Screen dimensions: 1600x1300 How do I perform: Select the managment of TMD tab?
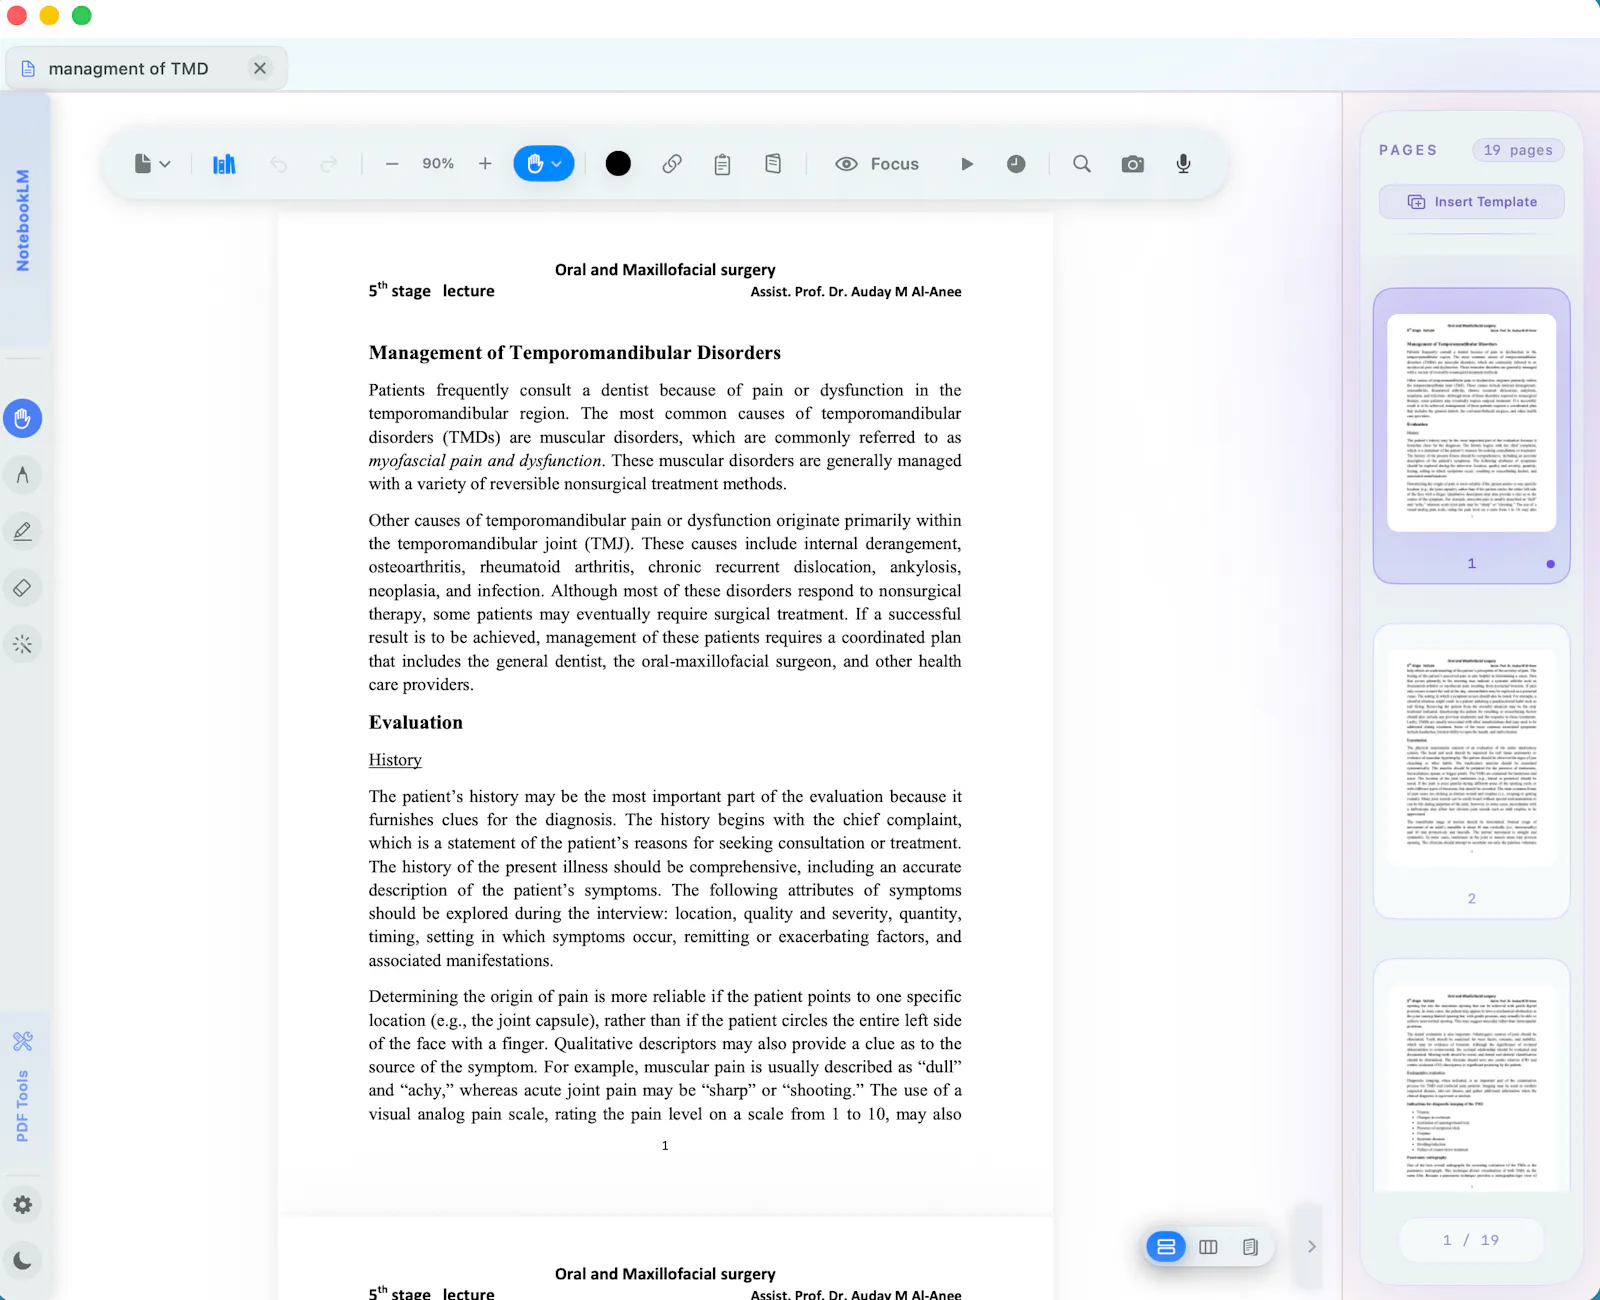[146, 68]
